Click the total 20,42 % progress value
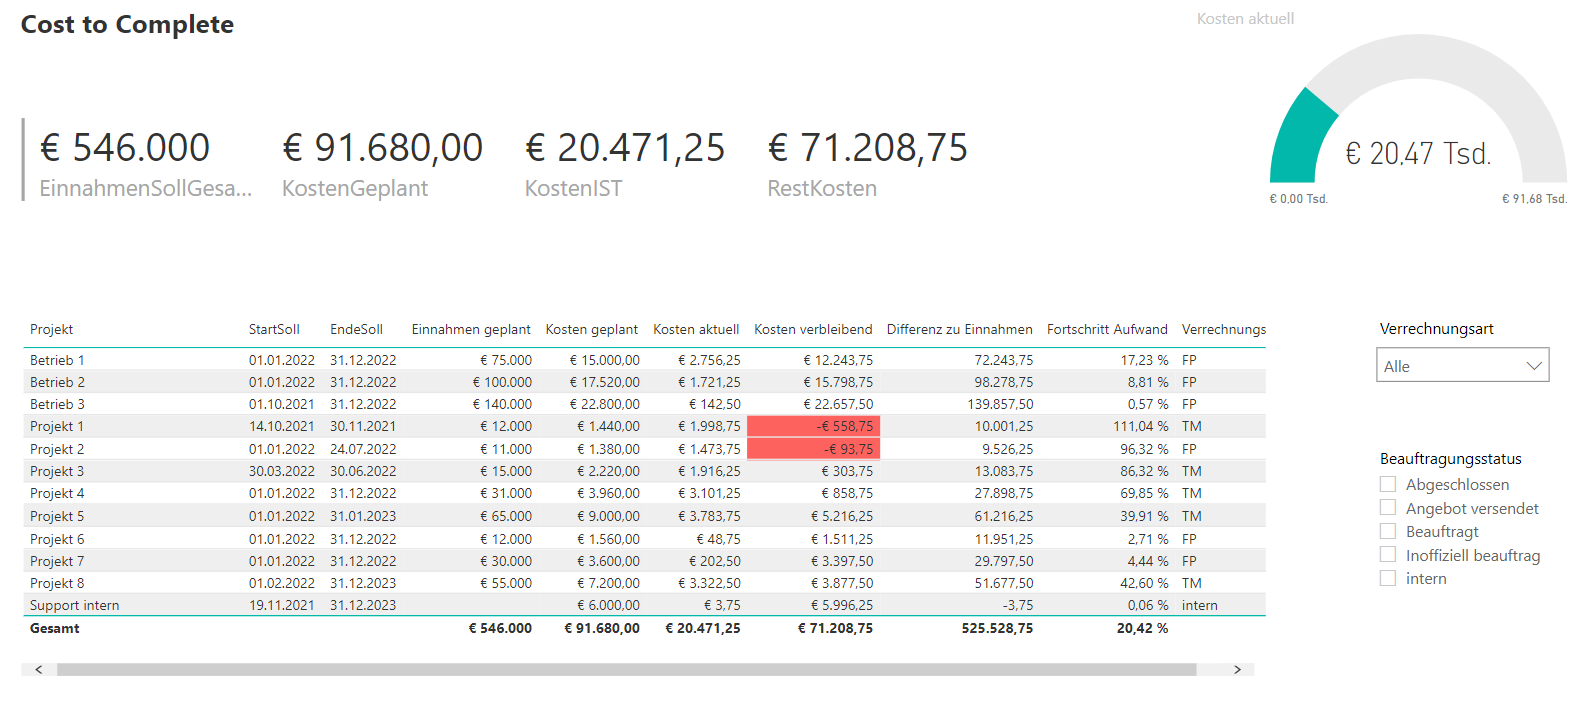 click(1142, 628)
